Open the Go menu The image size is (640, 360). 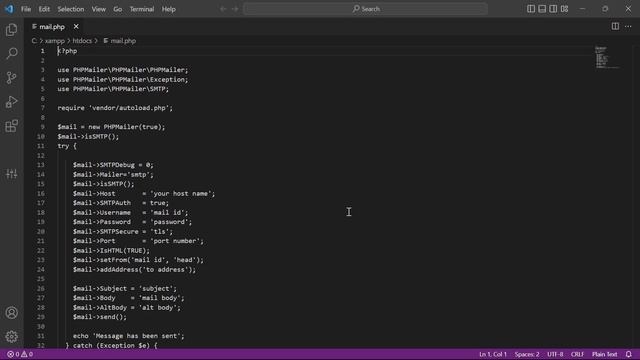click(118, 9)
